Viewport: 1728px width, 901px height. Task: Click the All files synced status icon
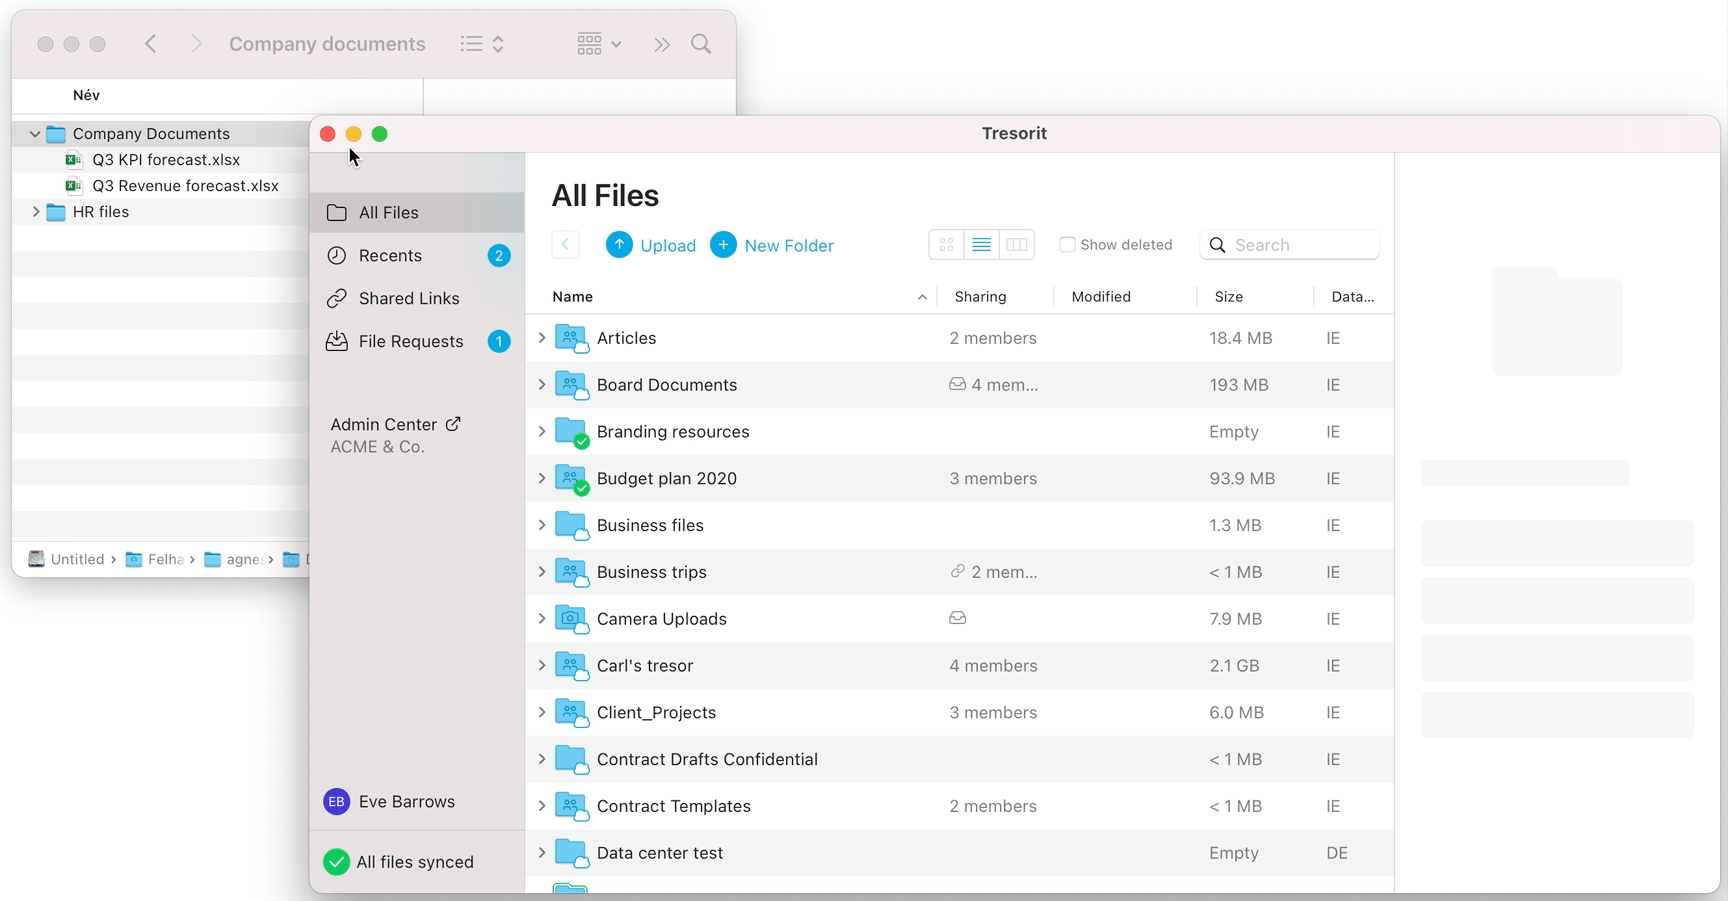(x=337, y=862)
